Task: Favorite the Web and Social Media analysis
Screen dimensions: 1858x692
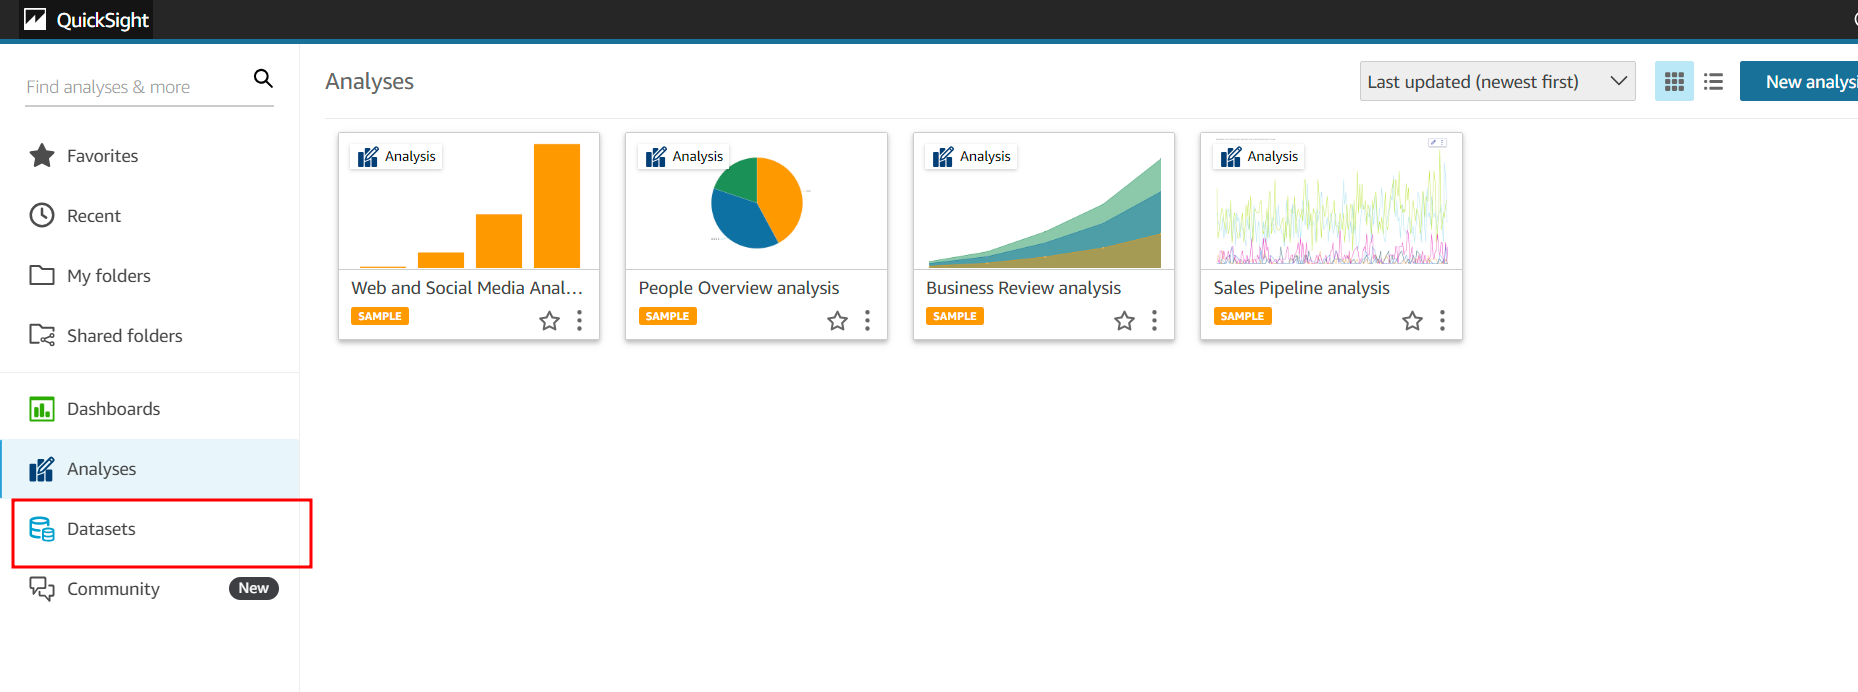Action: pyautogui.click(x=549, y=321)
